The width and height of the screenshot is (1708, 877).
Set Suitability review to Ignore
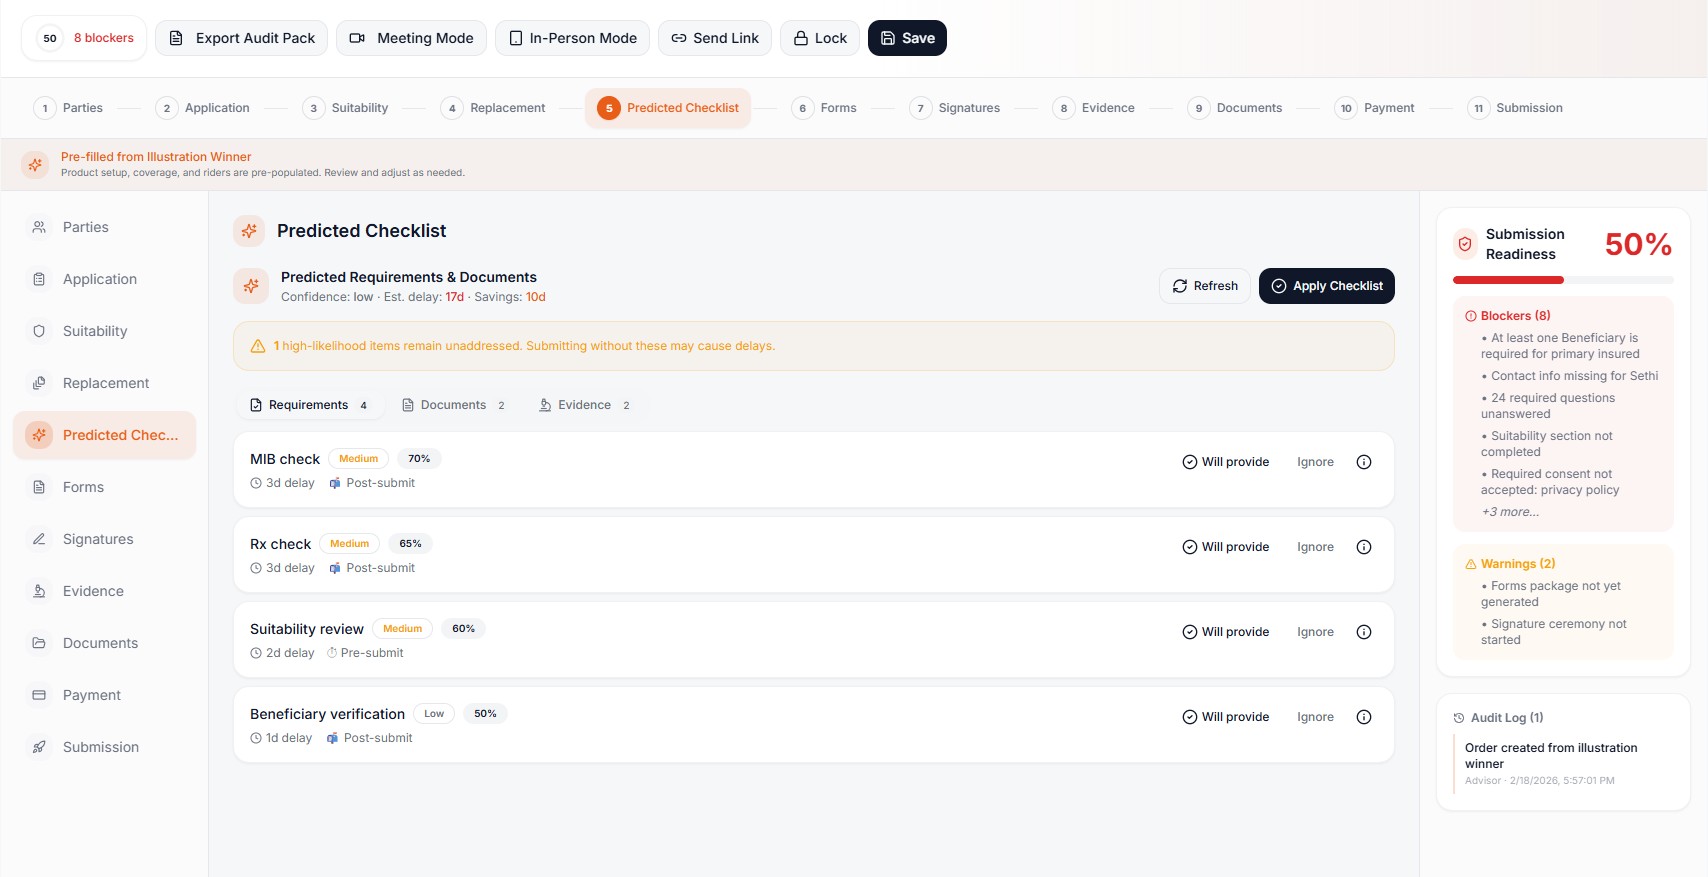click(x=1315, y=632)
